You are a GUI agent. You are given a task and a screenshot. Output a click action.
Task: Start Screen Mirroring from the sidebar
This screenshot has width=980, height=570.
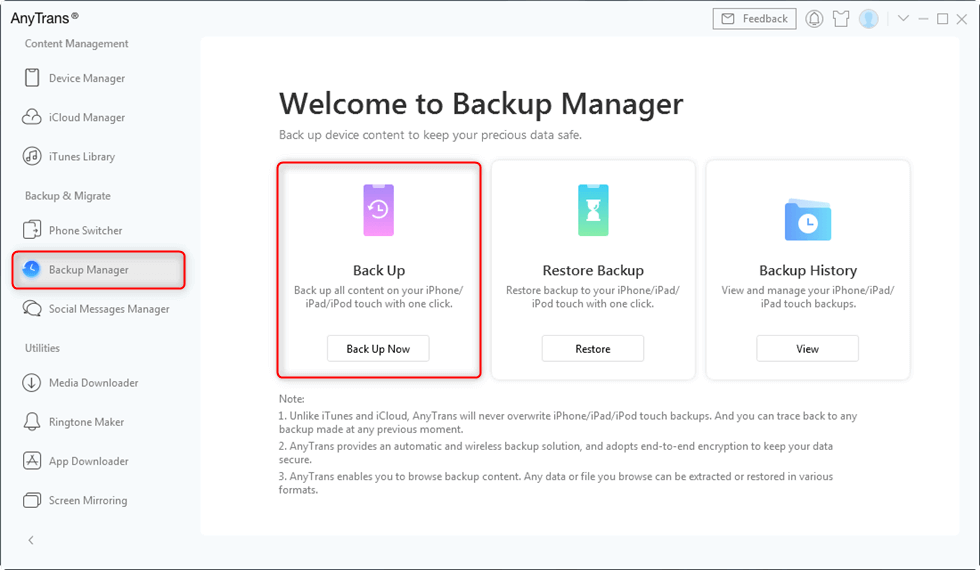pyautogui.click(x=87, y=500)
